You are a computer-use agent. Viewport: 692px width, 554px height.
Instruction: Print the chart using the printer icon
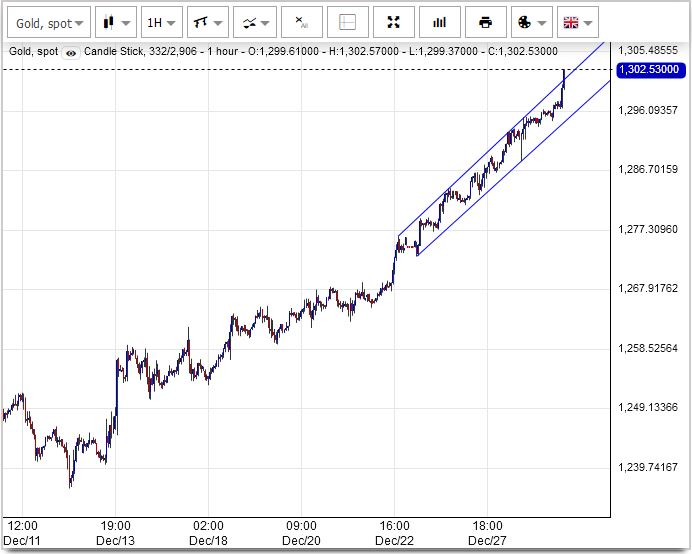486,21
